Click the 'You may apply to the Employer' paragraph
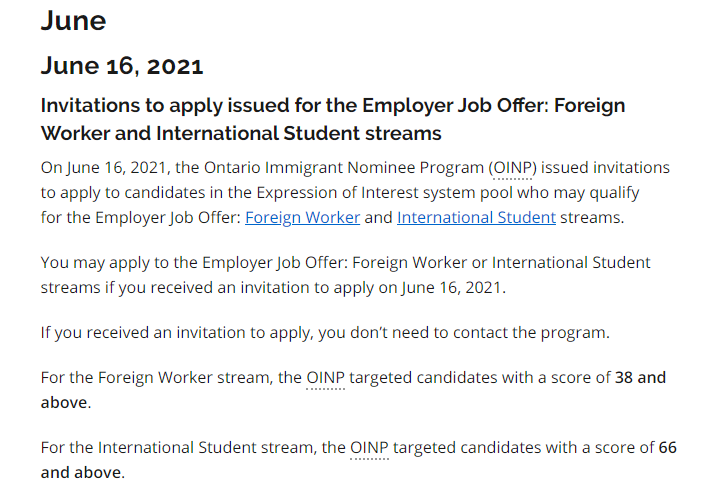Image resolution: width=713 pixels, height=491 pixels. [345, 262]
